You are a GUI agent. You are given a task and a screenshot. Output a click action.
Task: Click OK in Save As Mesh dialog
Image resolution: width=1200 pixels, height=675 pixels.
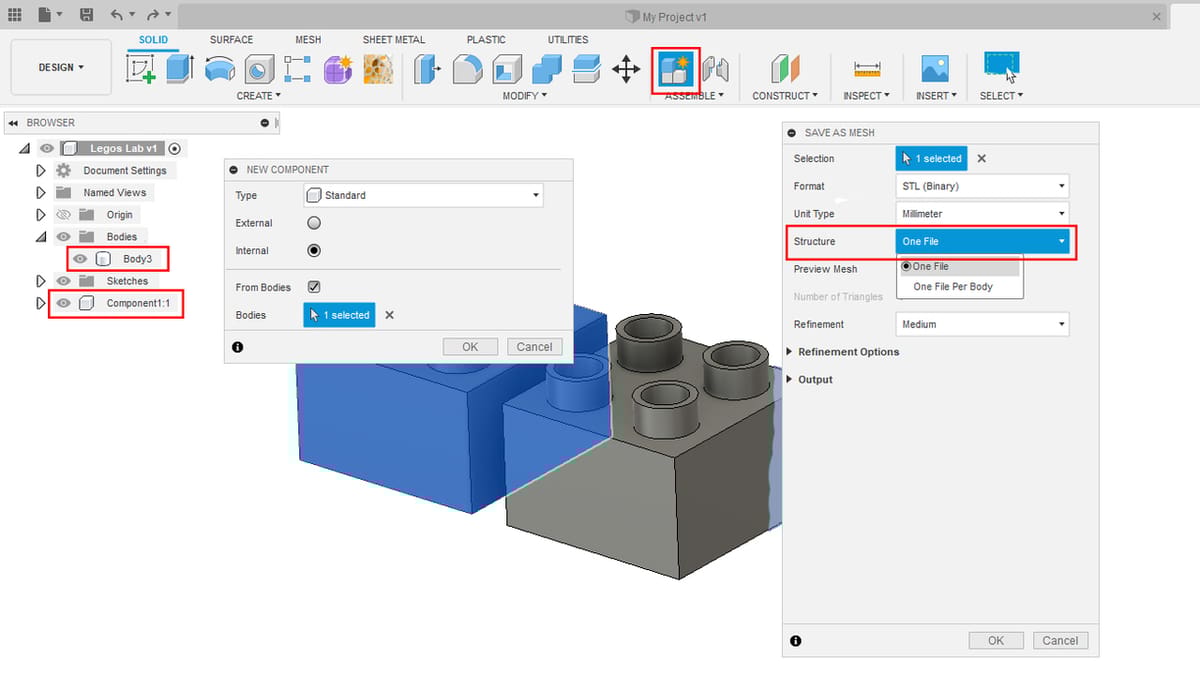click(x=996, y=641)
